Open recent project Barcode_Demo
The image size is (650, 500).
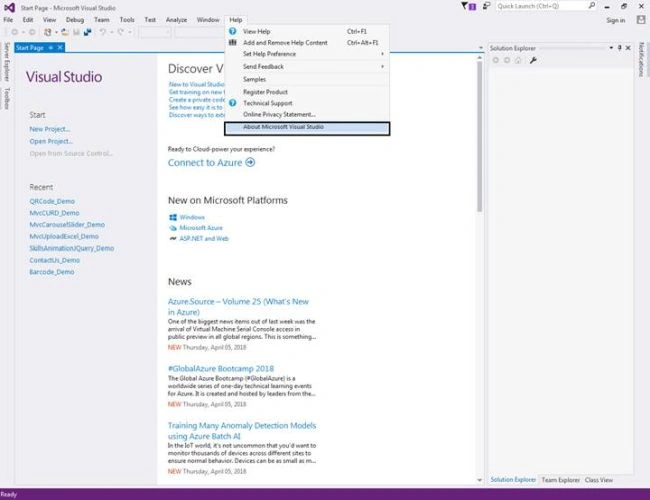tap(52, 272)
